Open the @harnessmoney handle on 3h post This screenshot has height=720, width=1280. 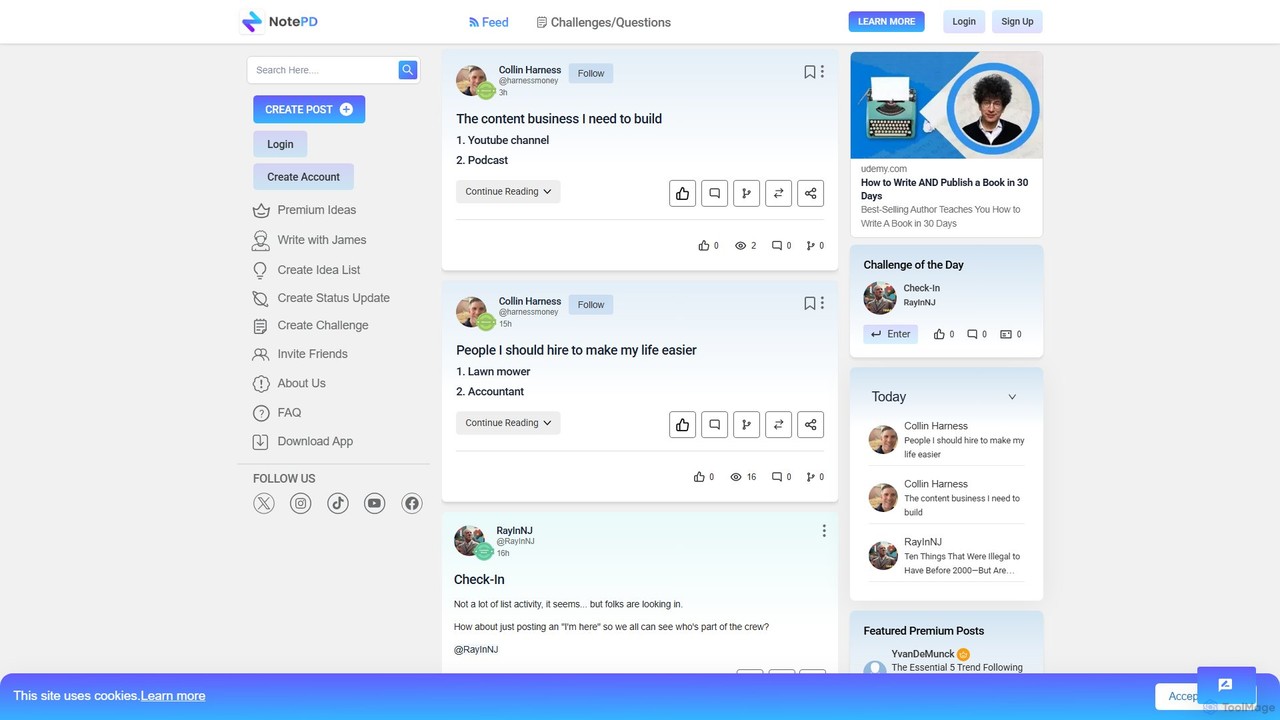(528, 81)
